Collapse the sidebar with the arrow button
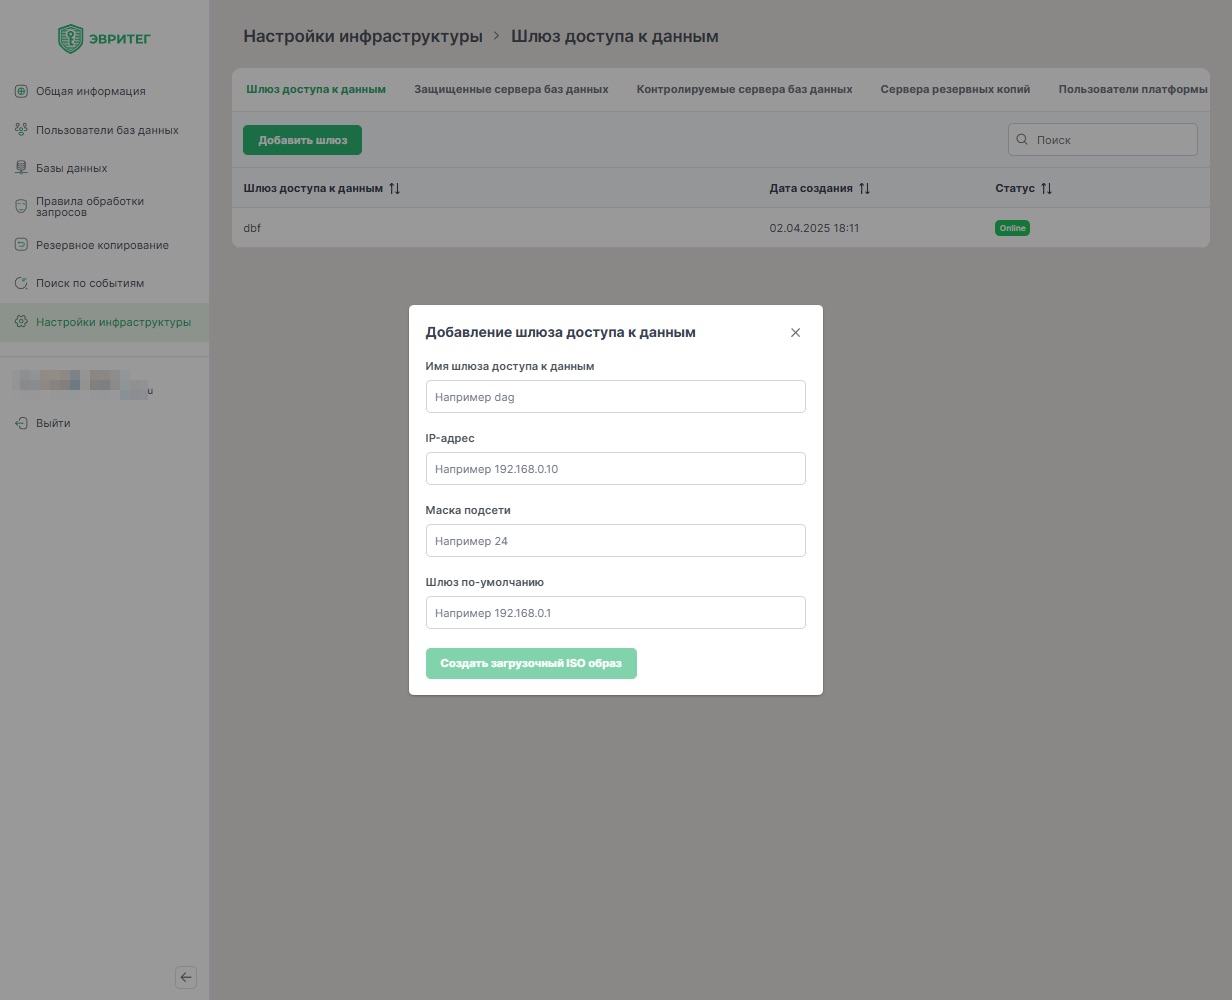Screen dimensions: 1232x1000 tap(186, 977)
